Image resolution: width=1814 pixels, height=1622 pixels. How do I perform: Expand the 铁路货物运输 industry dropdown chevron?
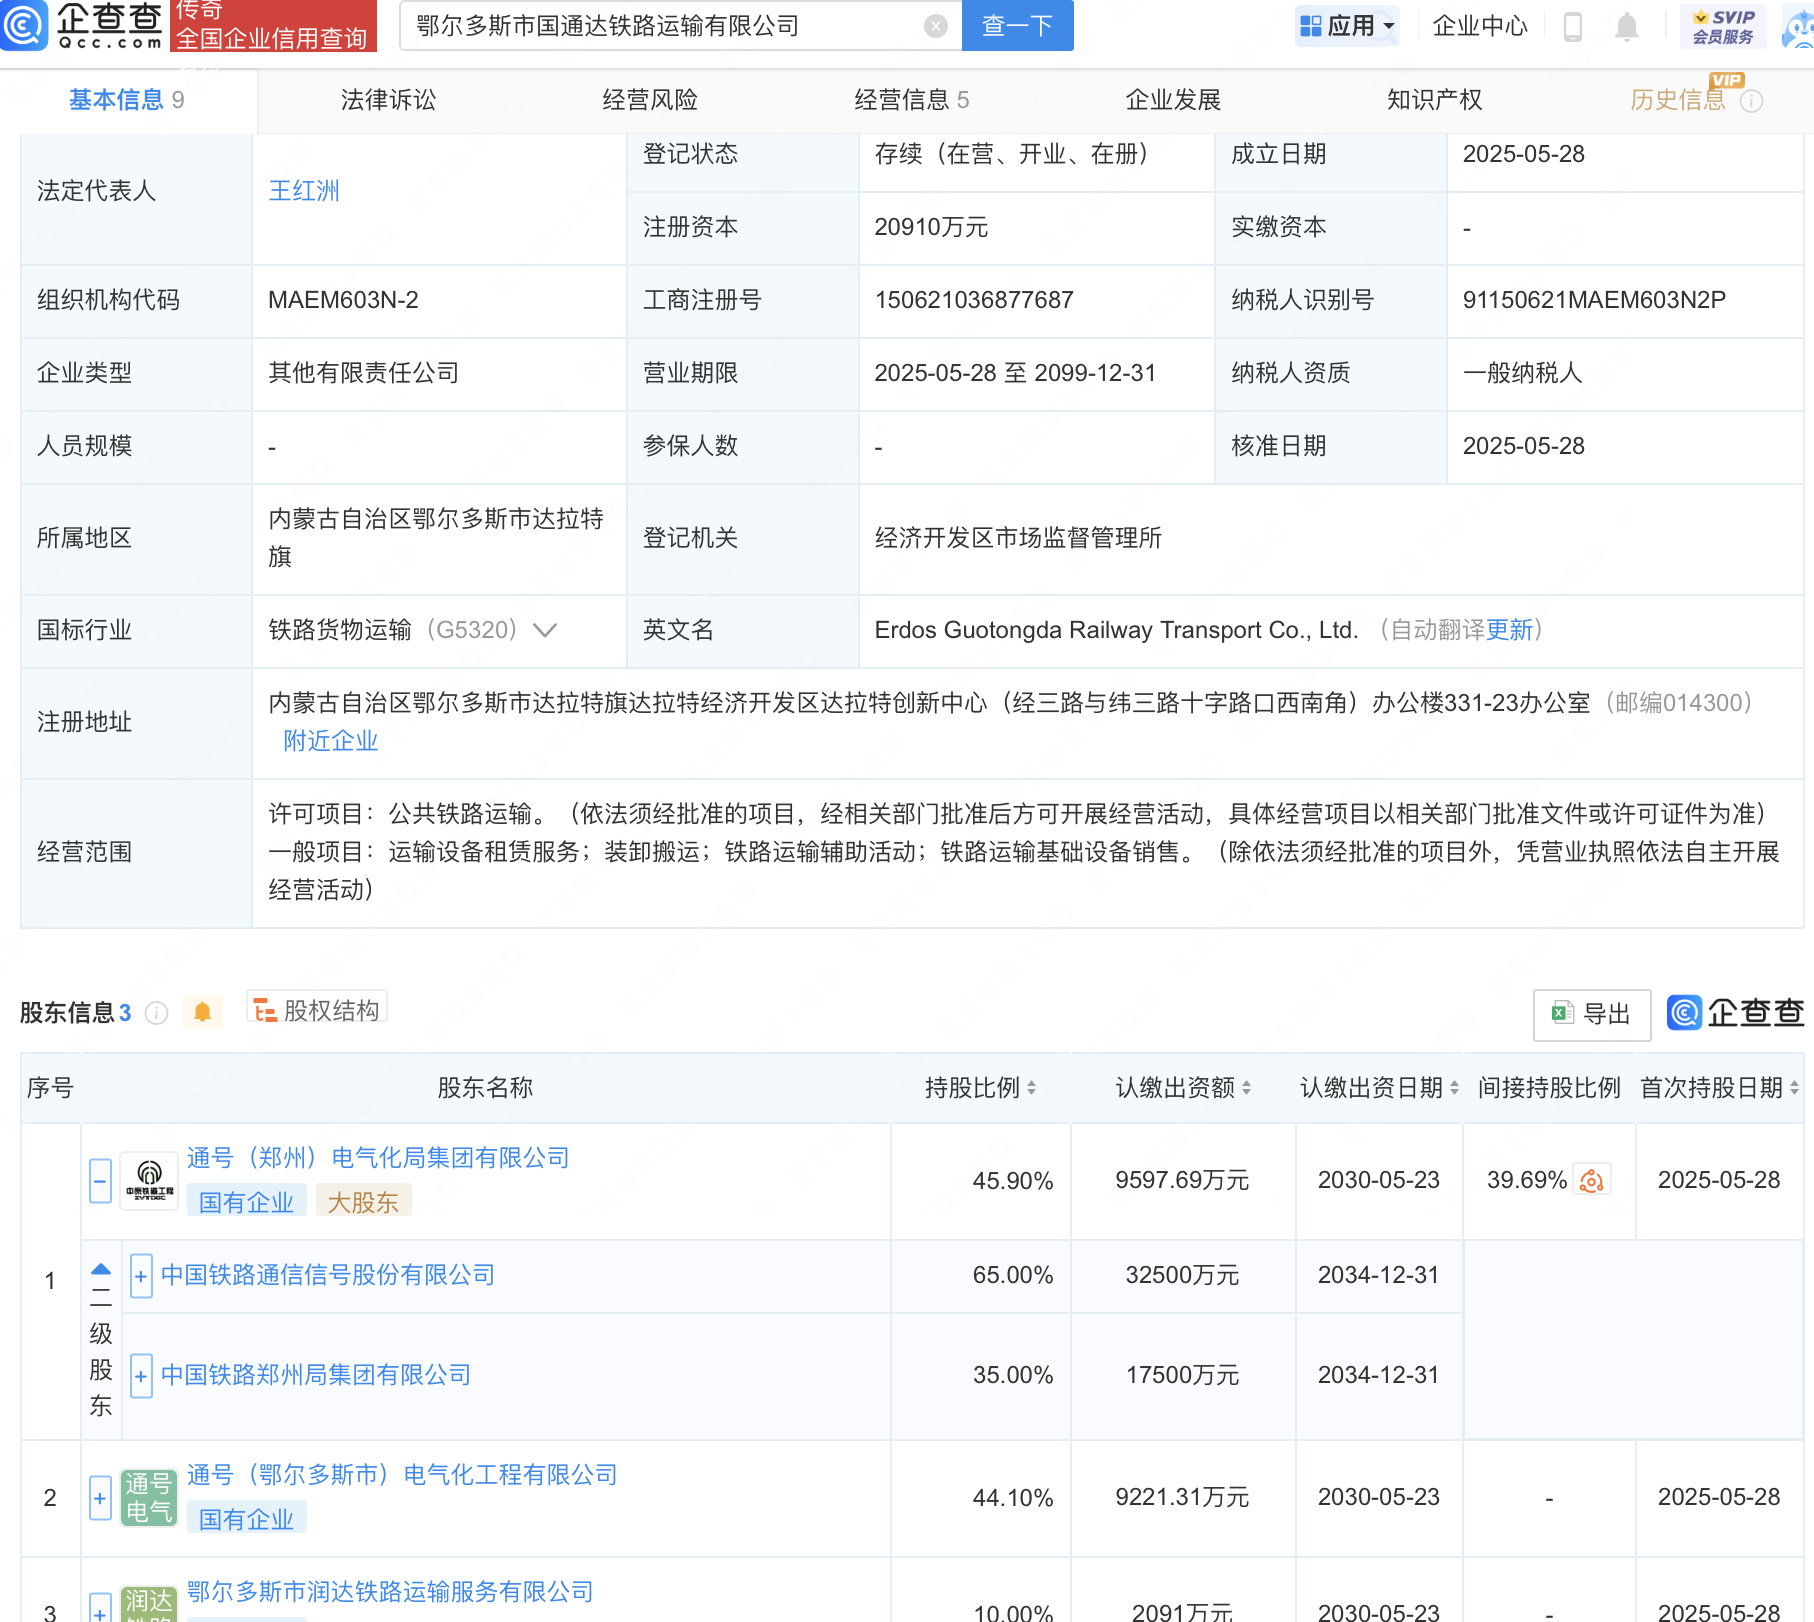click(x=545, y=630)
